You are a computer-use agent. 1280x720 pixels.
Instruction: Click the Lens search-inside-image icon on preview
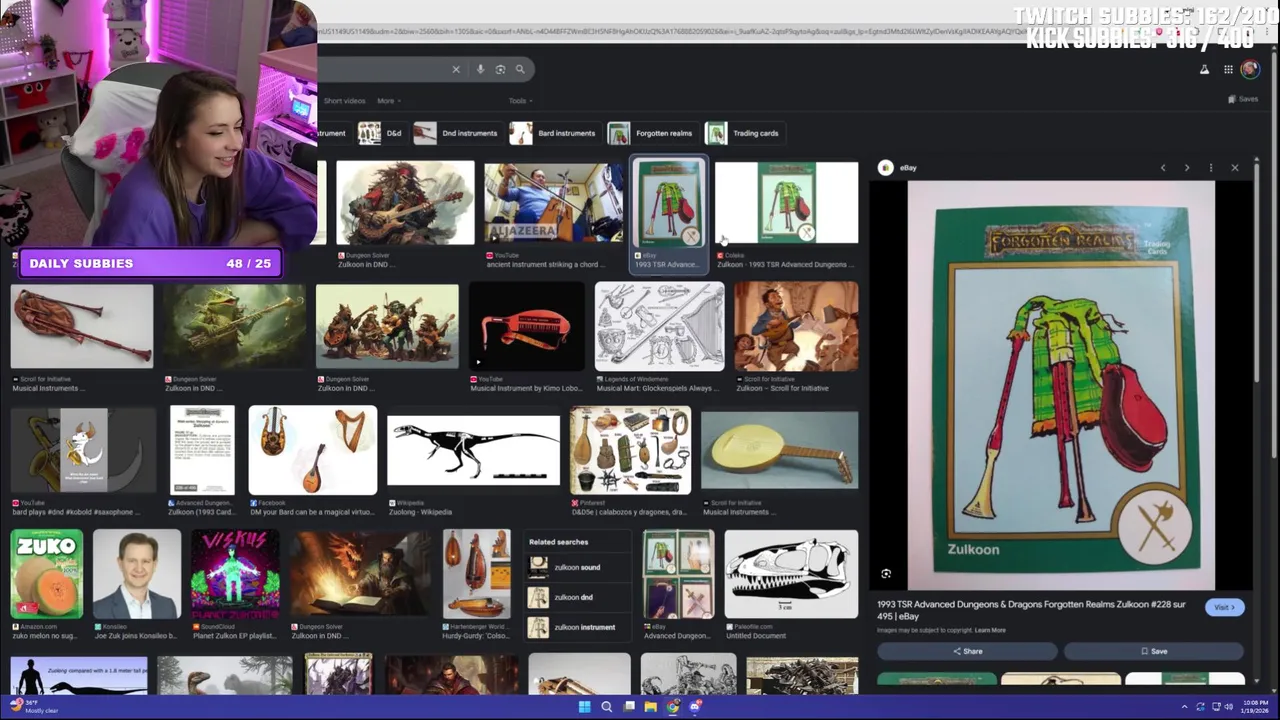[x=886, y=574]
